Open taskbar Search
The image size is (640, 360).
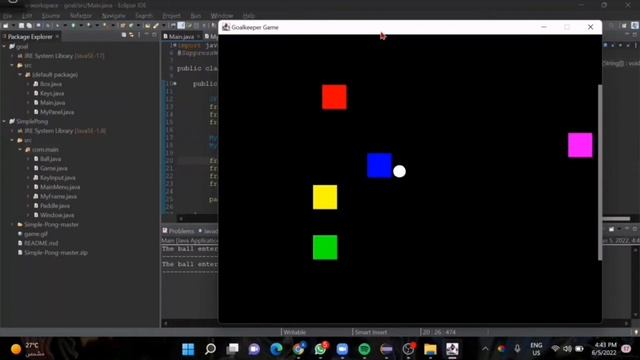(x=210, y=349)
